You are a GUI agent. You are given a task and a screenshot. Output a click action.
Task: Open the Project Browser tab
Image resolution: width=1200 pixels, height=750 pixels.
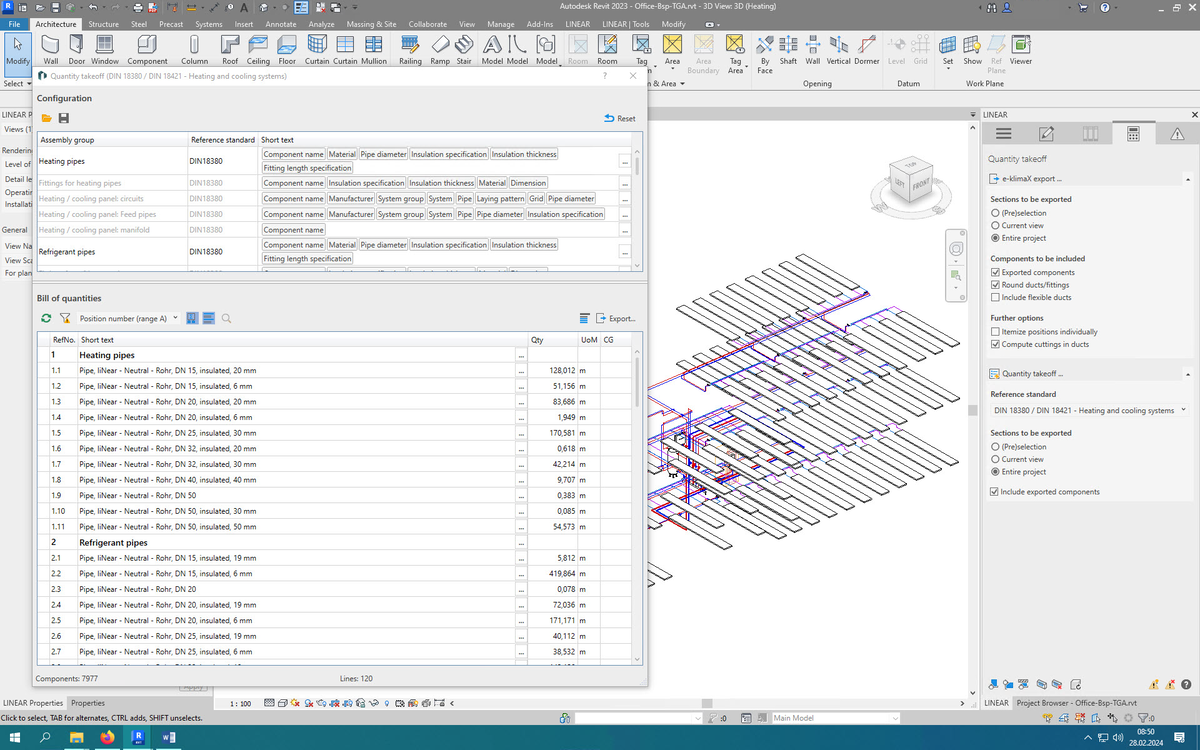tap(1075, 703)
